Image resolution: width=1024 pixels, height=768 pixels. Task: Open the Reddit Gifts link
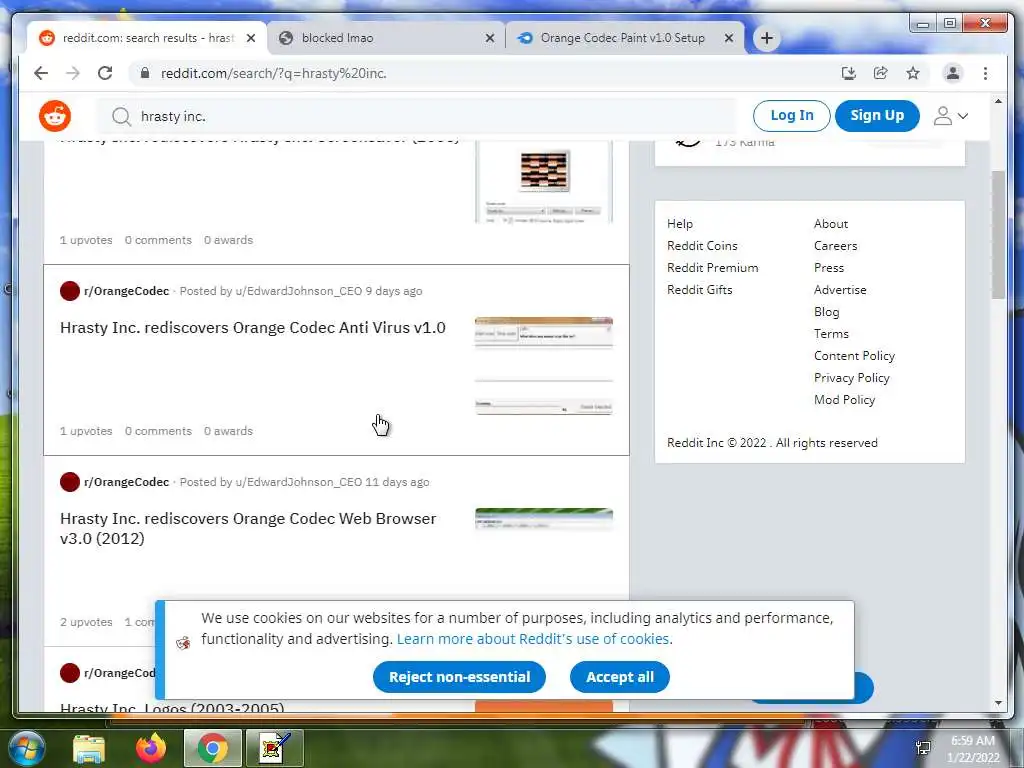click(699, 289)
